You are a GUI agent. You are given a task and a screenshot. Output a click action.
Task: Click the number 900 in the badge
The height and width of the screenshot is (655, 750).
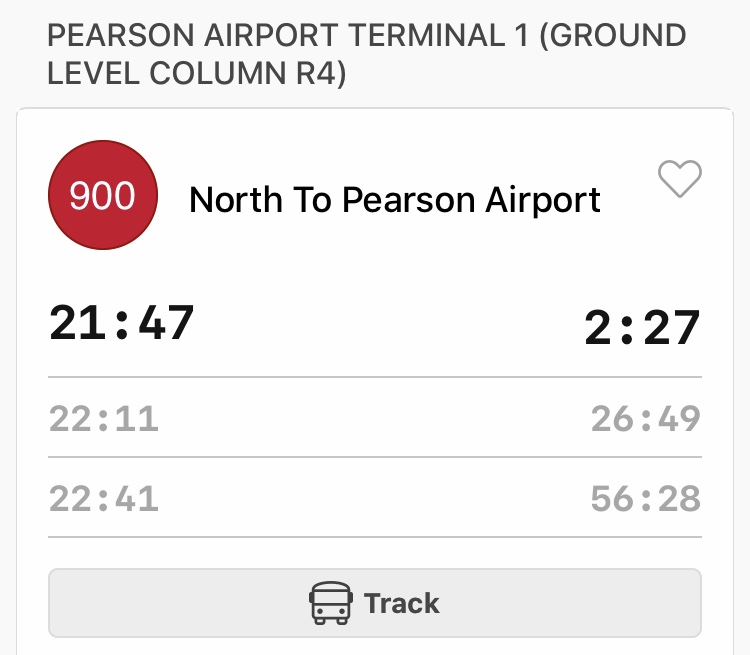(x=102, y=196)
